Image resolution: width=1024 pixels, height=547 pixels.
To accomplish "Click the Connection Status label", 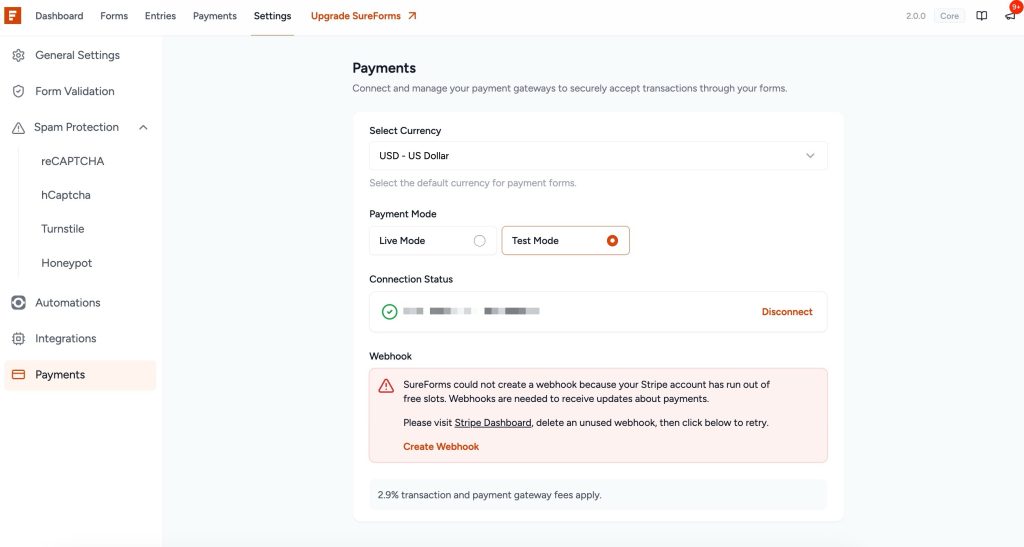I will coord(411,279).
